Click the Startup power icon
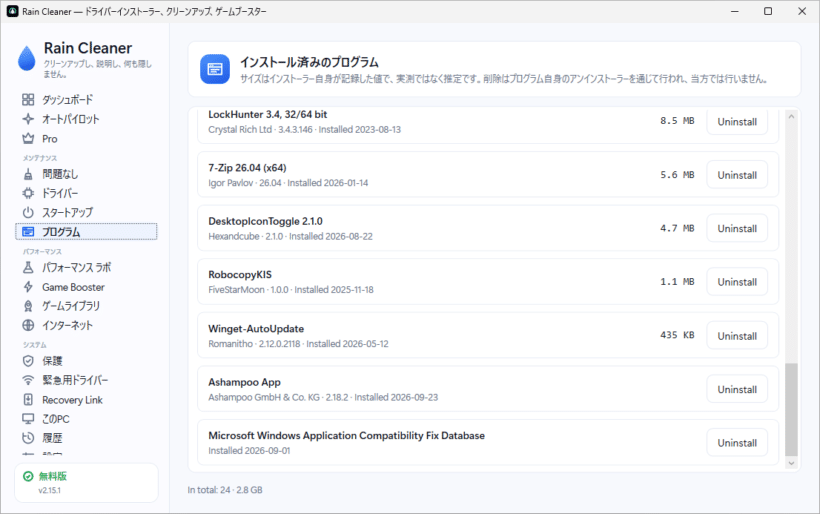The image size is (820, 514). tap(28, 212)
